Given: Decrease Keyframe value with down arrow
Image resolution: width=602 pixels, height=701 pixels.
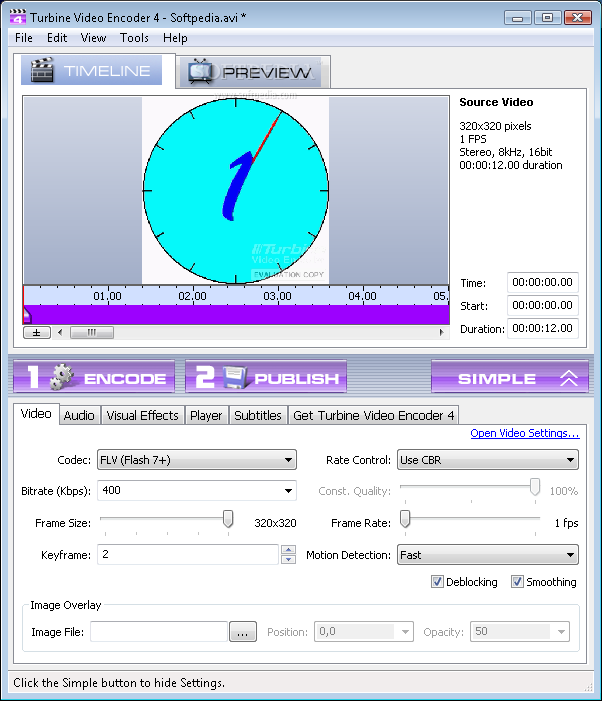Looking at the screenshot, I should click(289, 559).
